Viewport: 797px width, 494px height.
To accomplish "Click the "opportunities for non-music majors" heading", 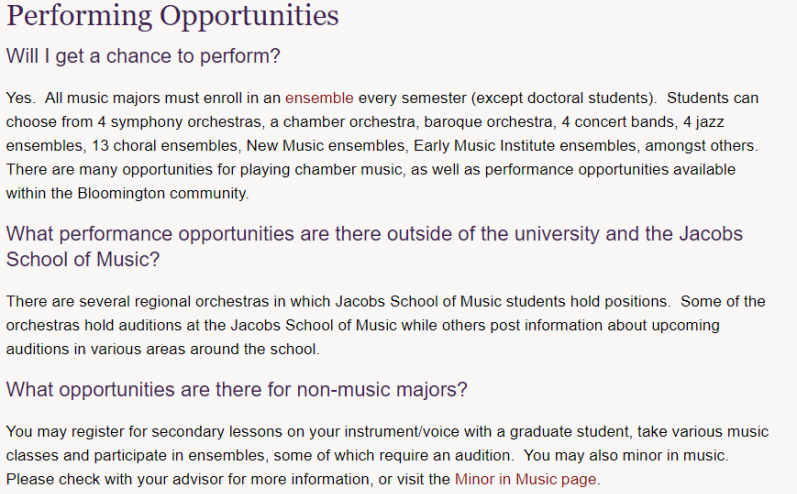I will [237, 389].
